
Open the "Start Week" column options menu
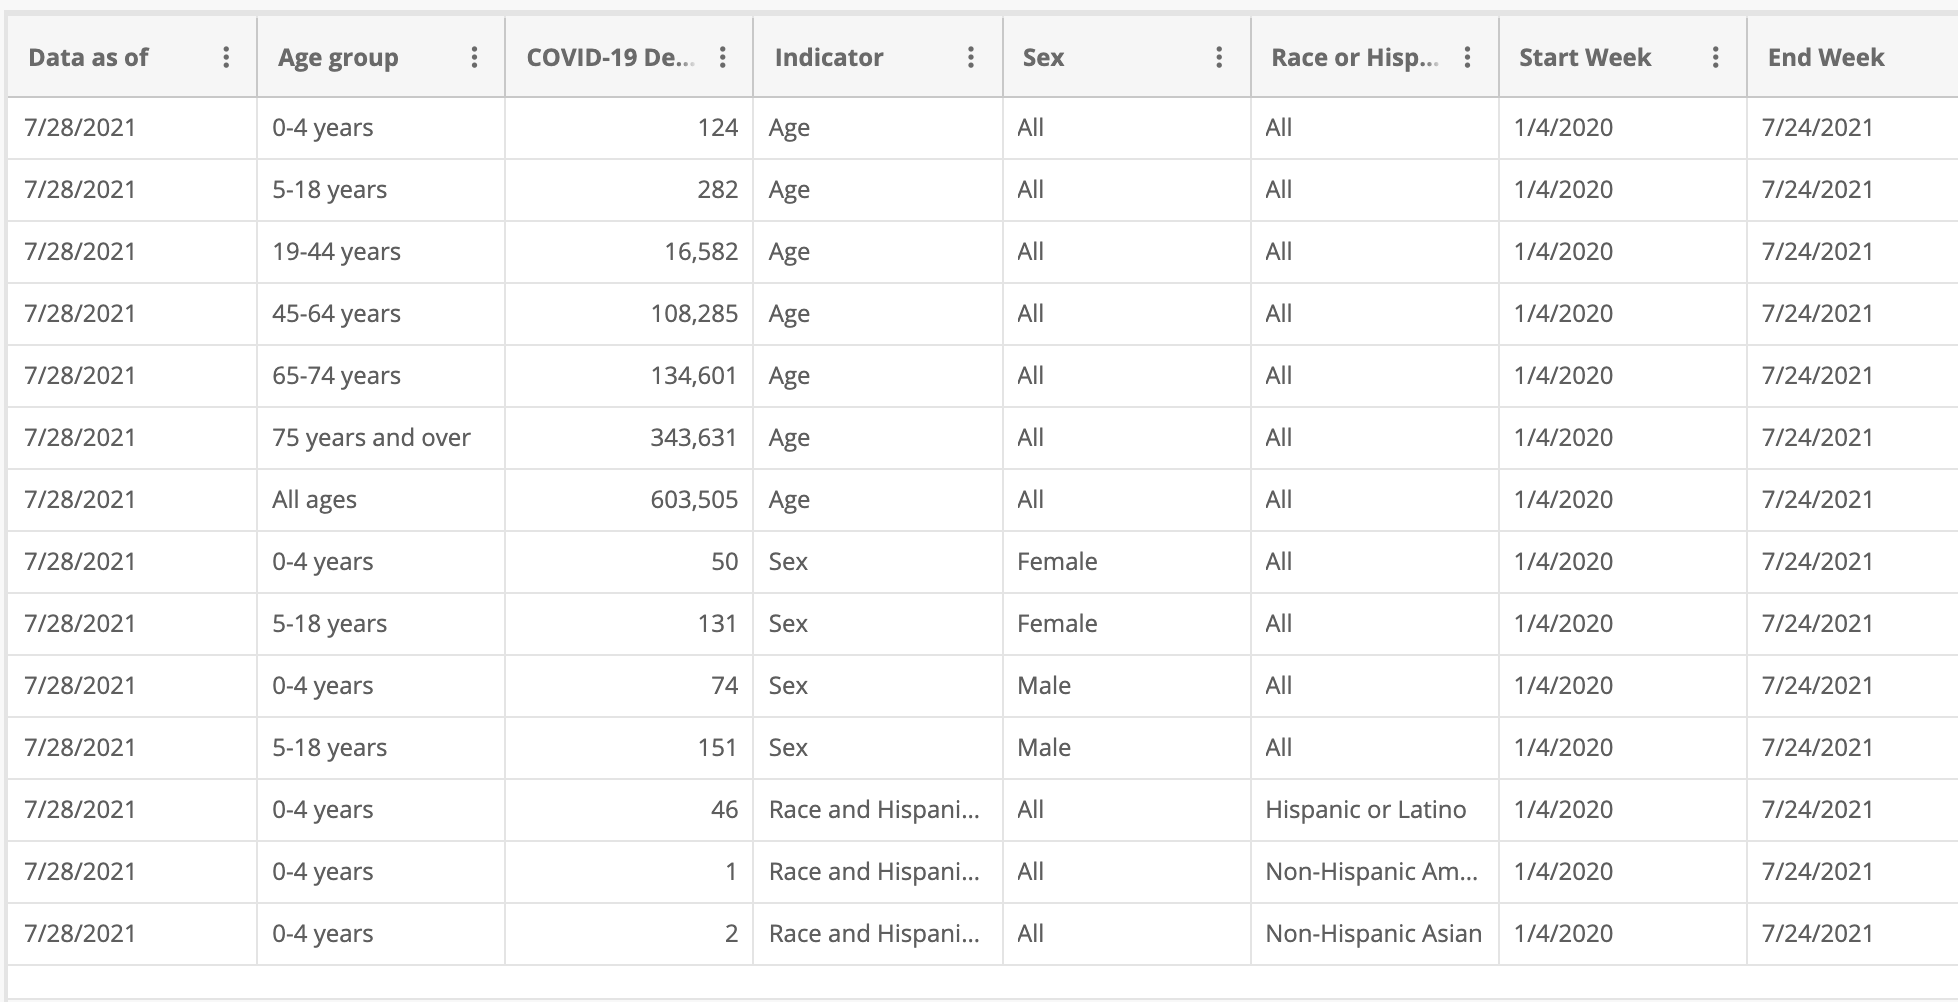click(1714, 57)
